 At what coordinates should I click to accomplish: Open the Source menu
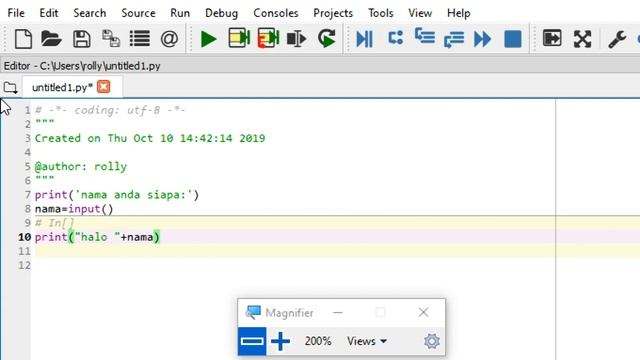[x=138, y=13]
